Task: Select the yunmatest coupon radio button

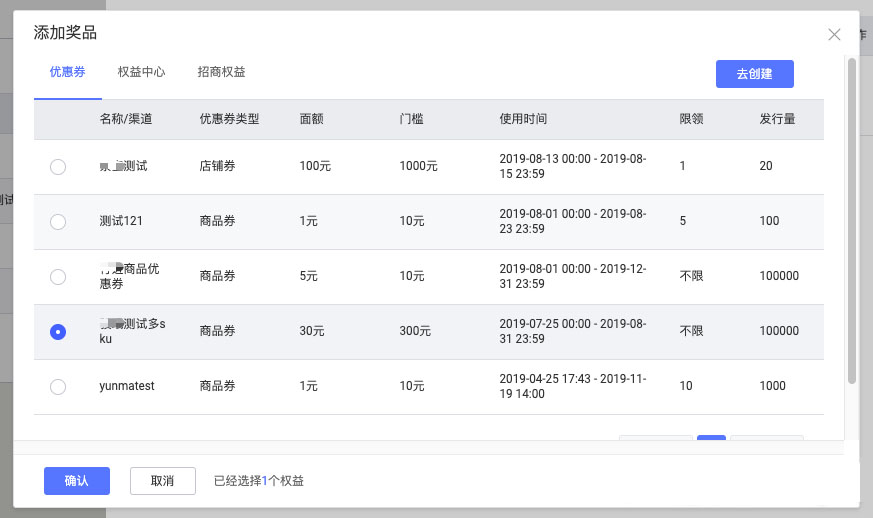Action: 58,387
